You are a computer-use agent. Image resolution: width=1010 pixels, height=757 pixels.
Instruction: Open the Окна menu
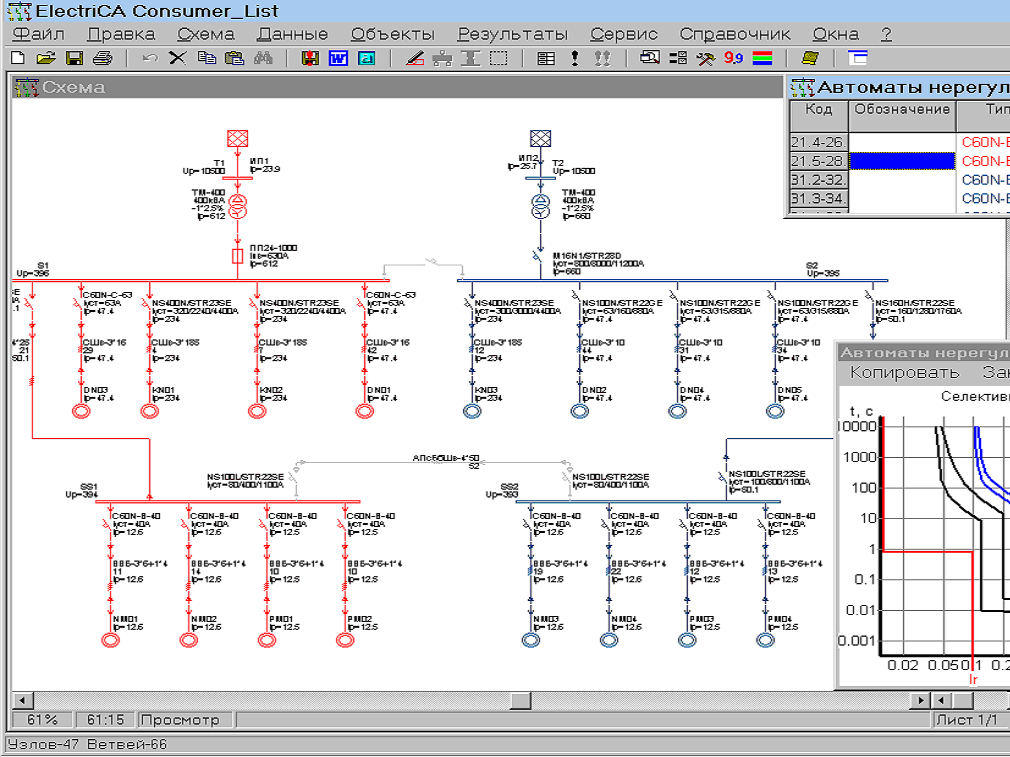[x=835, y=34]
